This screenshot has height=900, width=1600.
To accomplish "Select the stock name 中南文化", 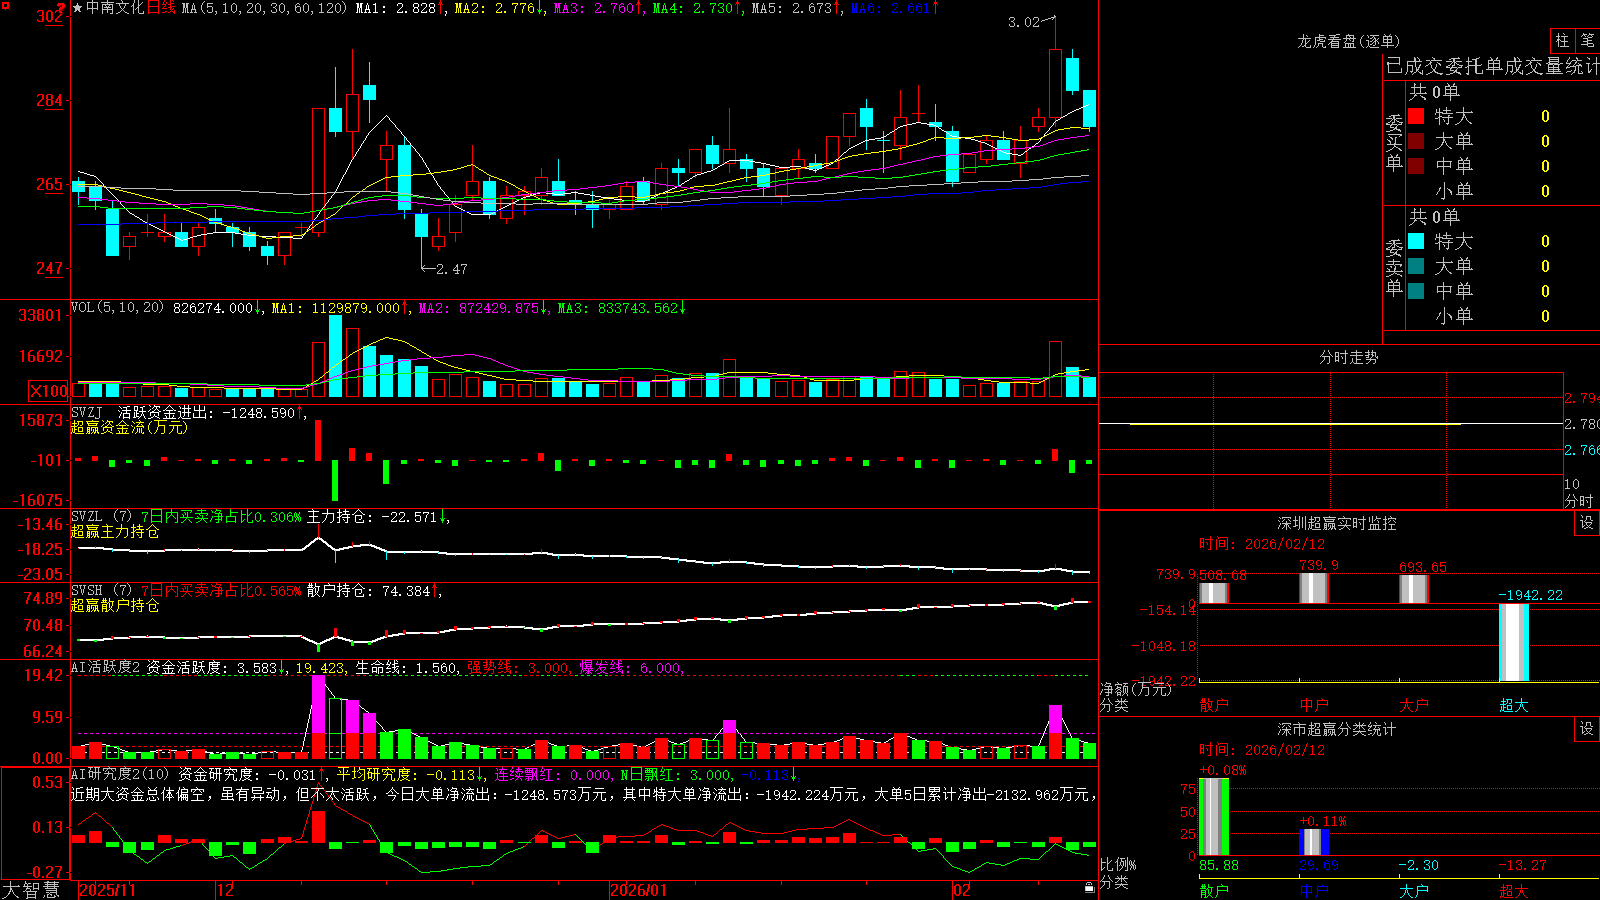I will coord(115,8).
